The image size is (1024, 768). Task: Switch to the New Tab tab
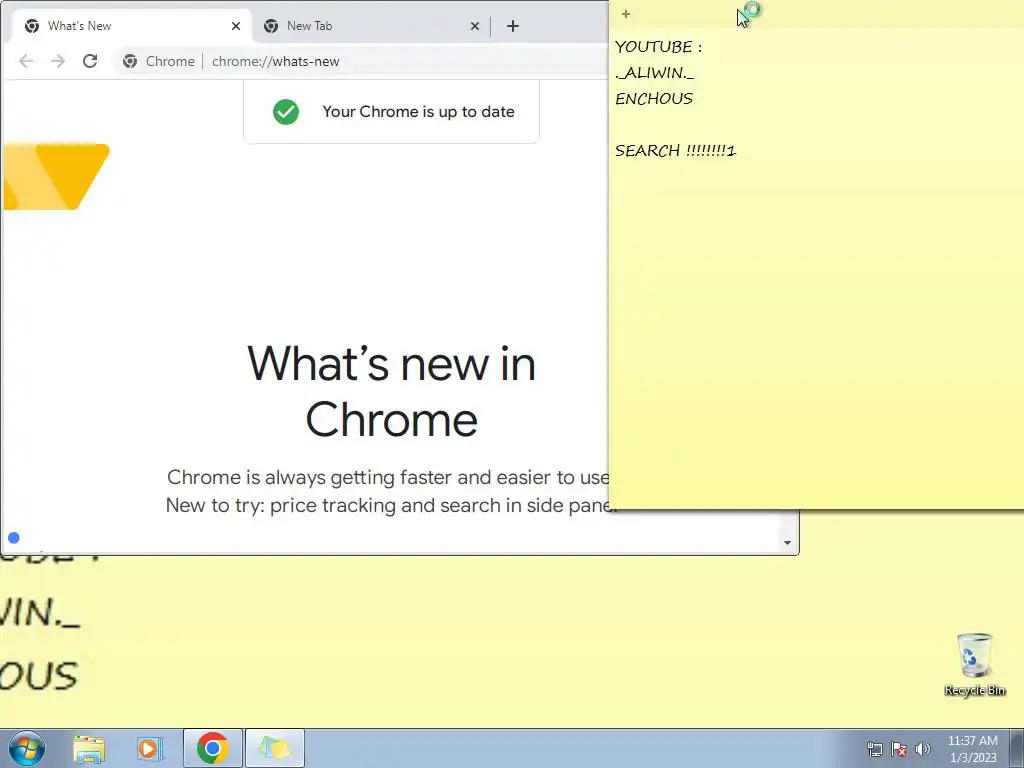click(370, 26)
